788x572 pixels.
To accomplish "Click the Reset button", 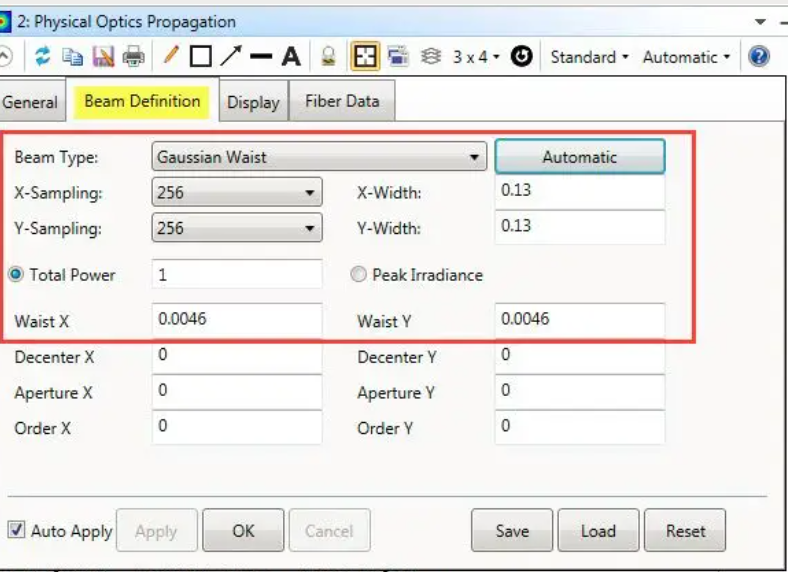I will point(685,531).
